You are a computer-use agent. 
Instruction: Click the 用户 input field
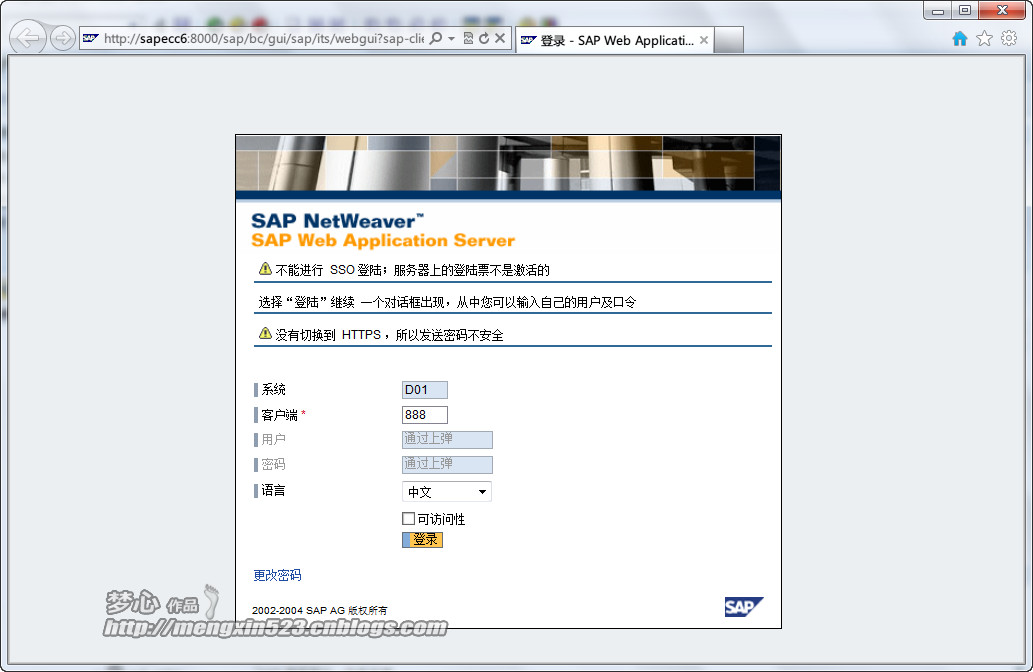(447, 439)
